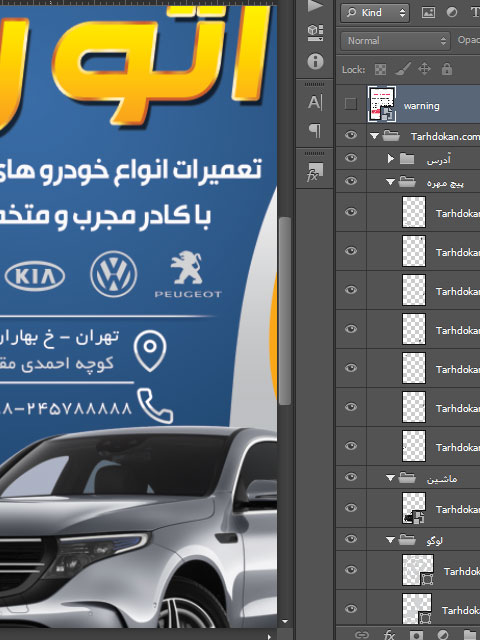The height and width of the screenshot is (640, 480).
Task: Lock layer position icon
Action: pos(424,69)
